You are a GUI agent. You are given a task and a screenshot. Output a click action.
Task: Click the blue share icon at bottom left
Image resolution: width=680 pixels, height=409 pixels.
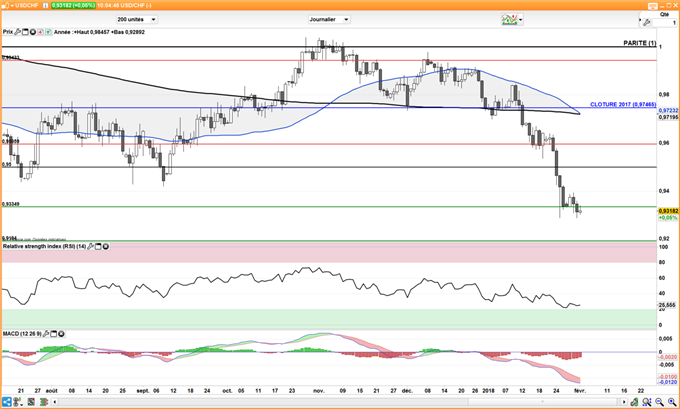pyautogui.click(x=7, y=402)
